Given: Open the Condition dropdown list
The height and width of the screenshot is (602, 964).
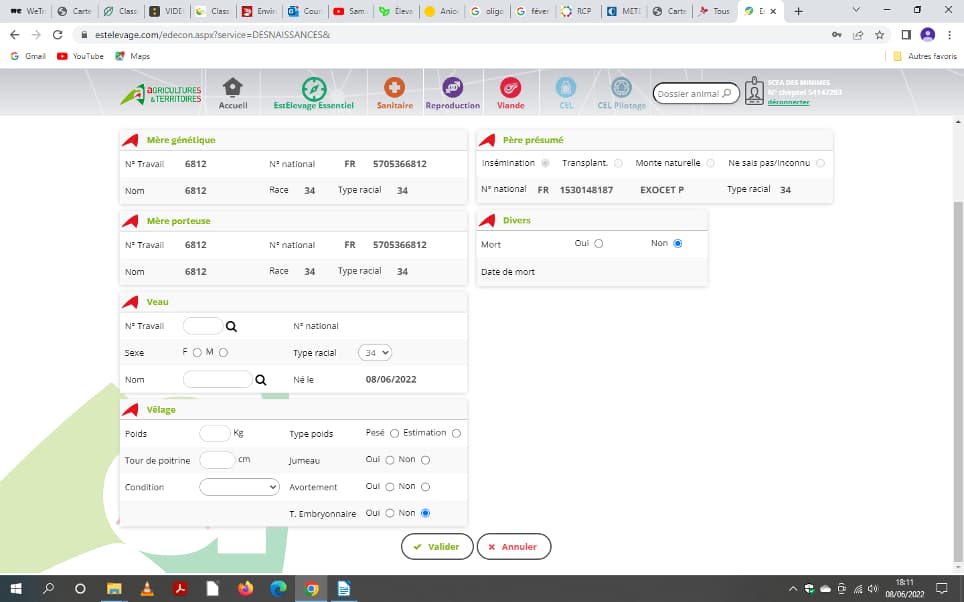Looking at the screenshot, I should [239, 487].
